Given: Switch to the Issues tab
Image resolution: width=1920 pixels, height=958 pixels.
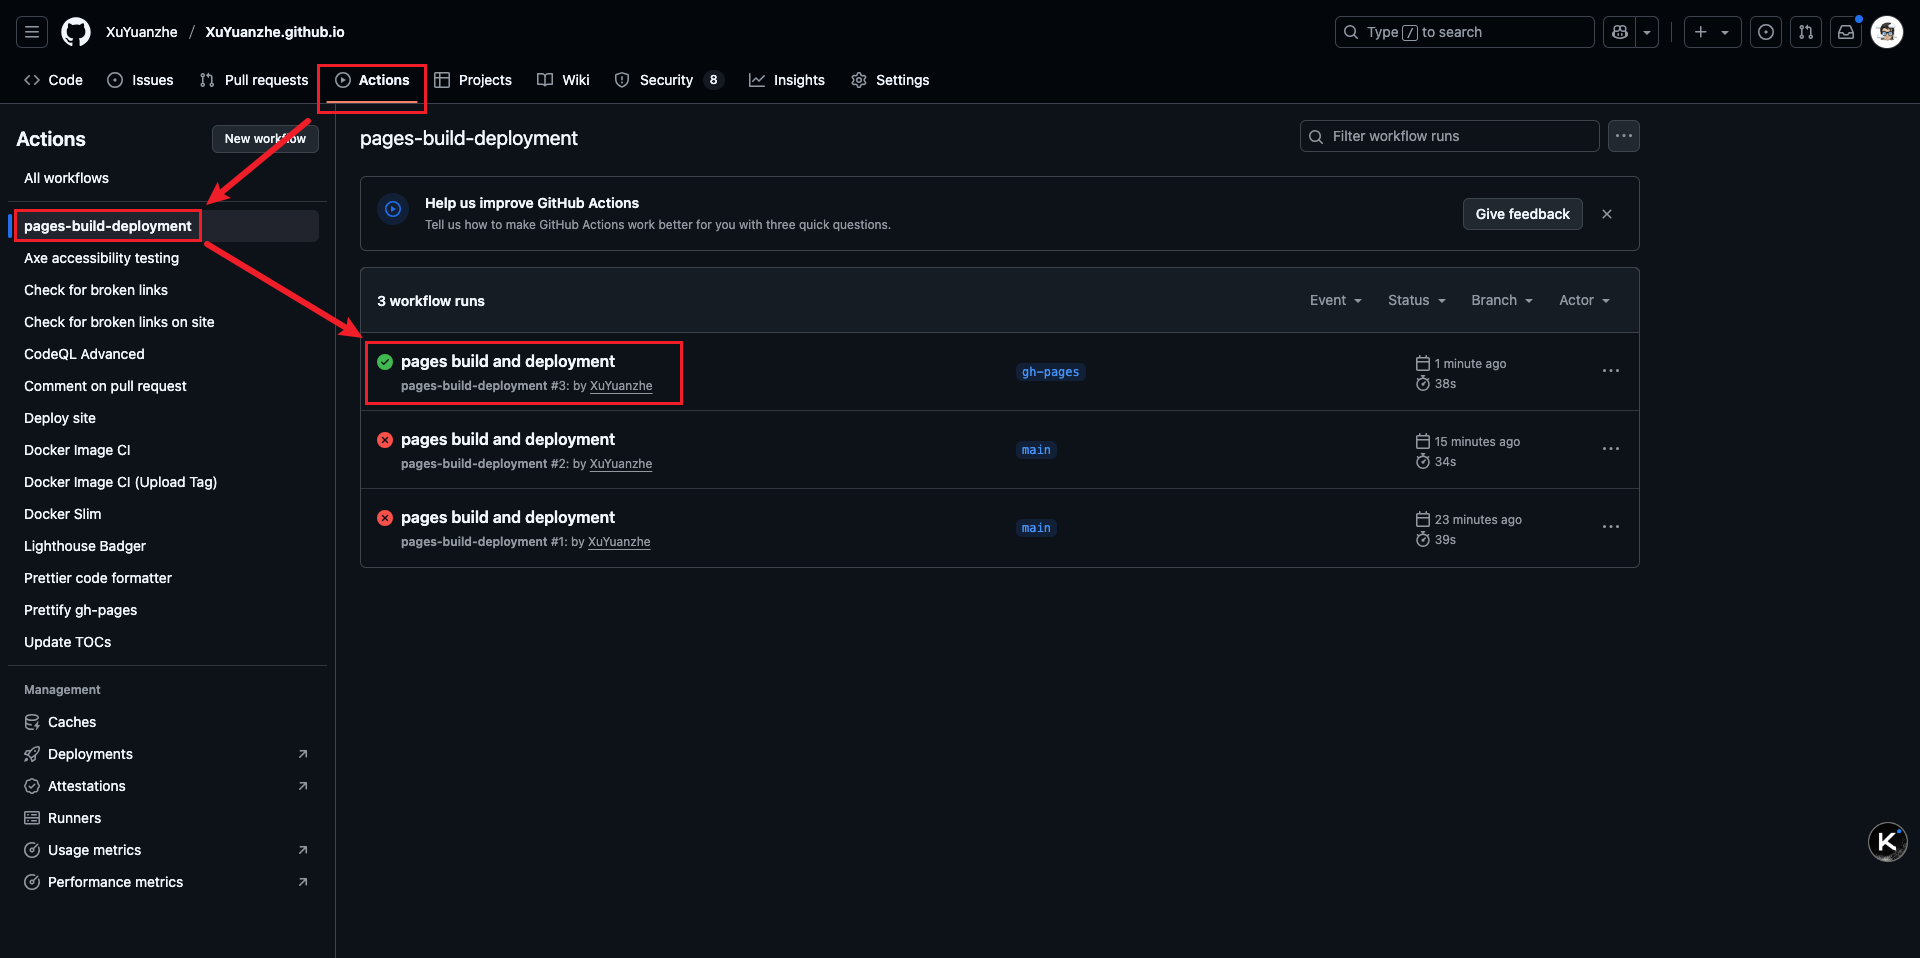Looking at the screenshot, I should [140, 80].
